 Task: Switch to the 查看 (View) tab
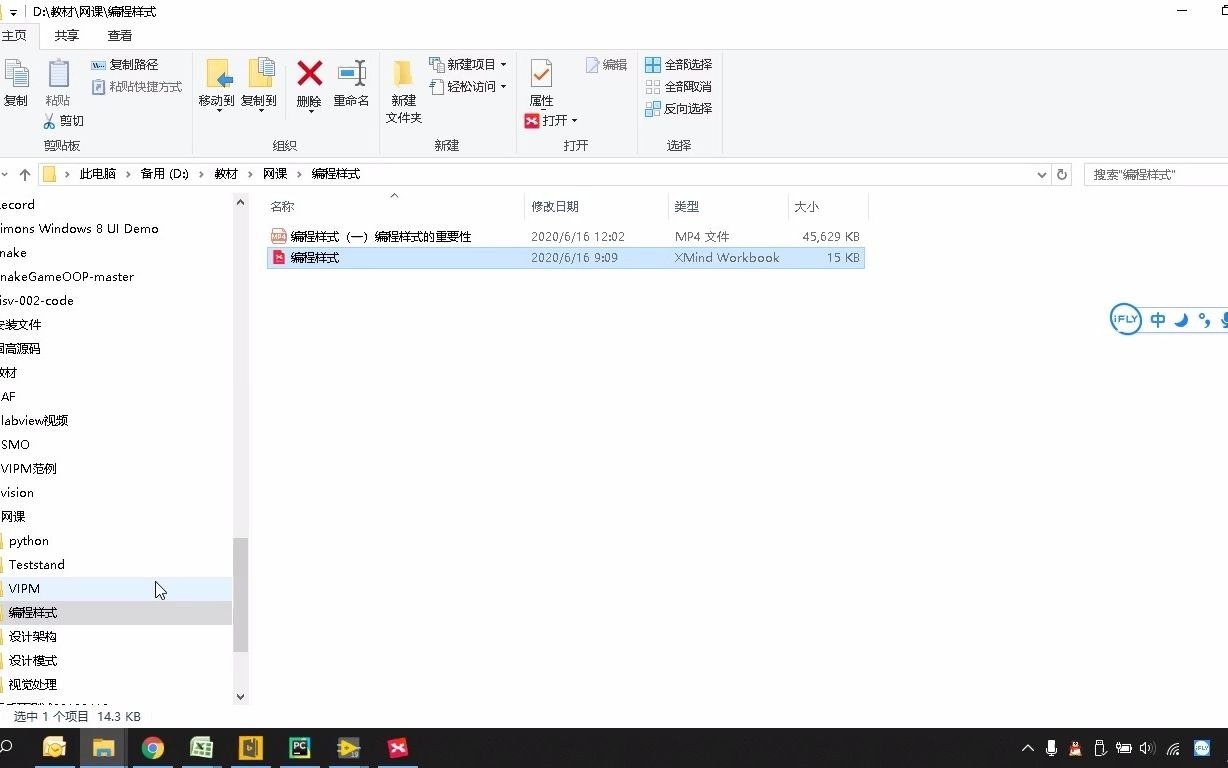119,35
